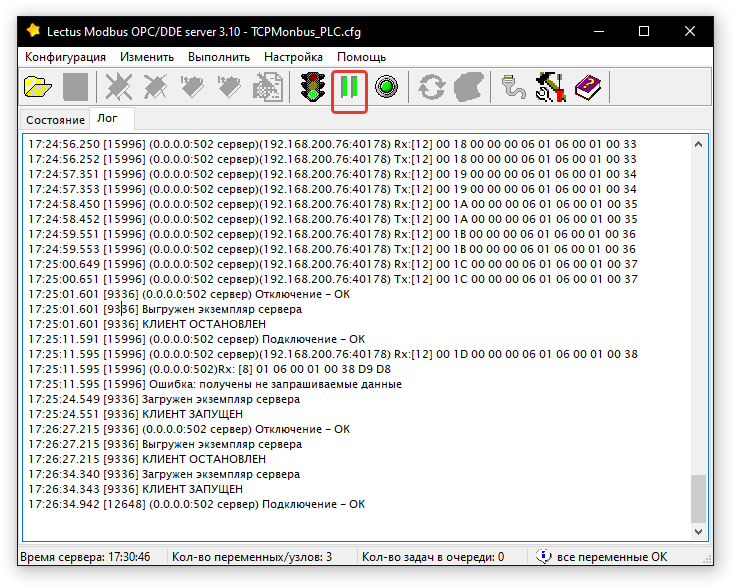Image resolution: width=735 pixels, height=588 pixels.
Task: Click the 17:25:11.591 'Подключение – OK' line
Action: [x=196, y=339]
